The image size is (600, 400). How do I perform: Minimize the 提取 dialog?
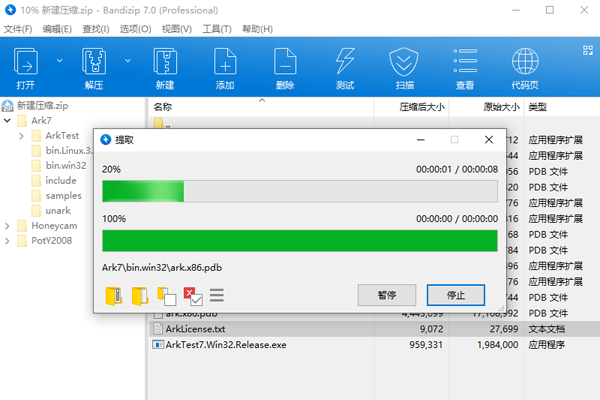point(421,140)
